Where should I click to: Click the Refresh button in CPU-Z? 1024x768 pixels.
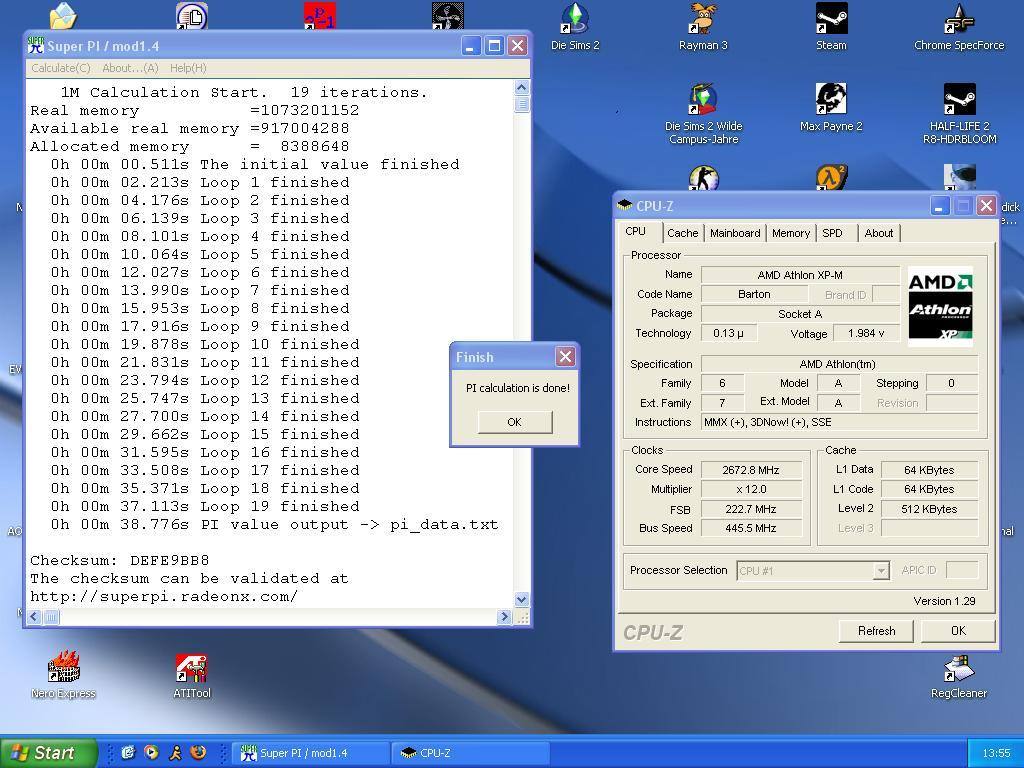coord(876,631)
